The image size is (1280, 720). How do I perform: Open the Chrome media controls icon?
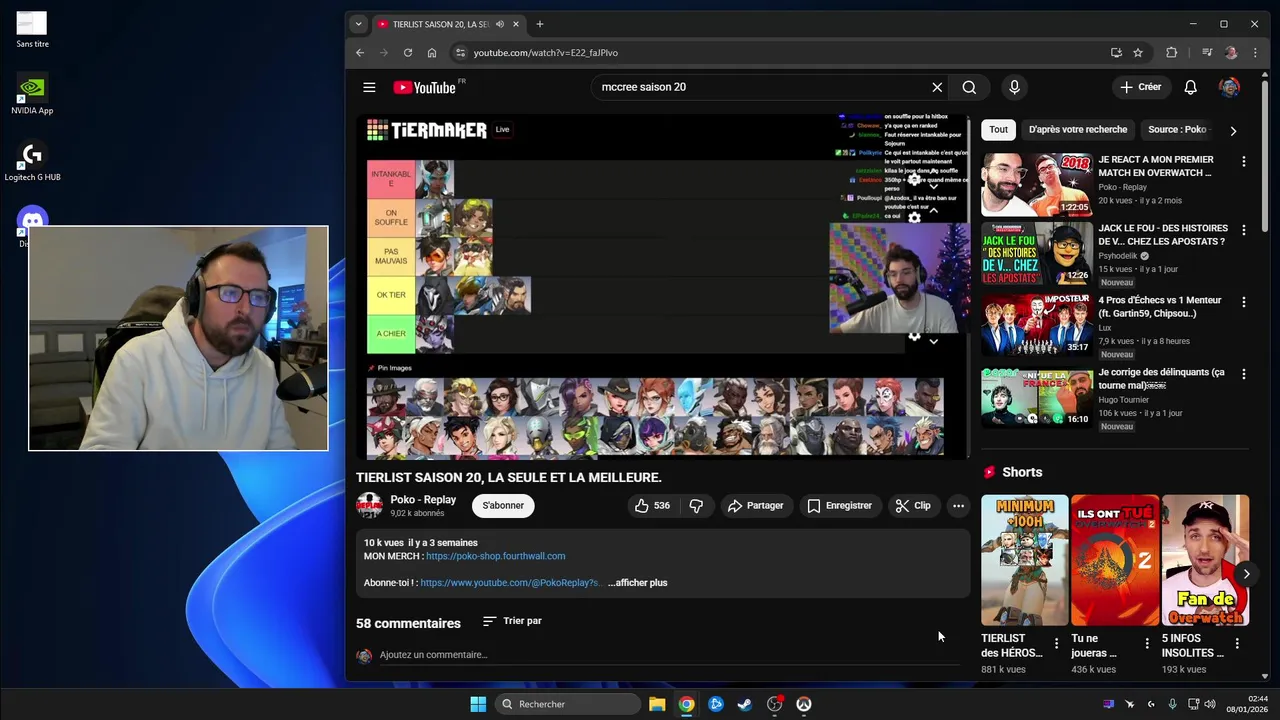(1207, 53)
